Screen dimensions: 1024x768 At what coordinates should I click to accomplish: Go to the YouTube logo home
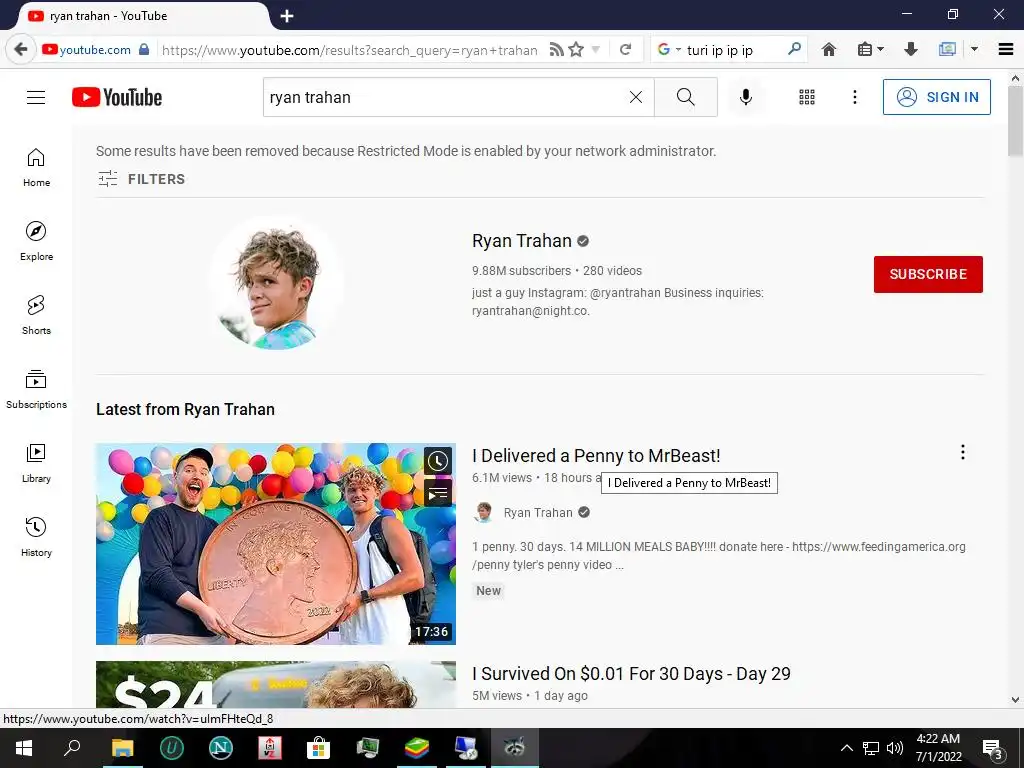117,97
